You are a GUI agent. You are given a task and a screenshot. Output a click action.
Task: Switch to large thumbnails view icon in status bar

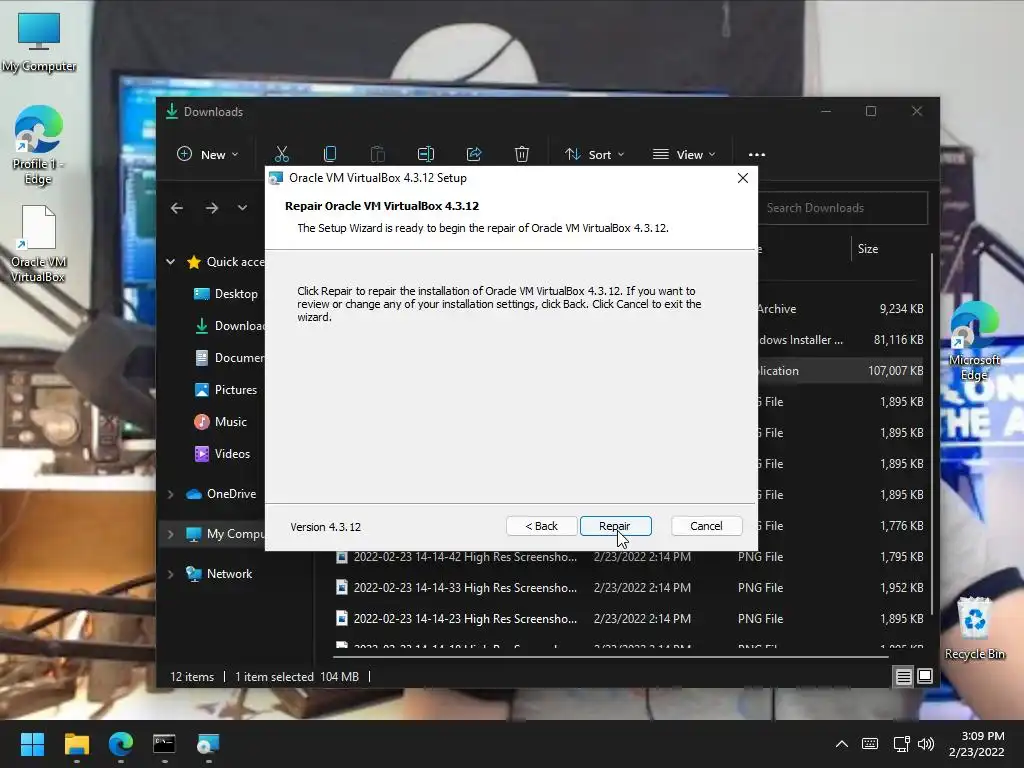click(925, 677)
